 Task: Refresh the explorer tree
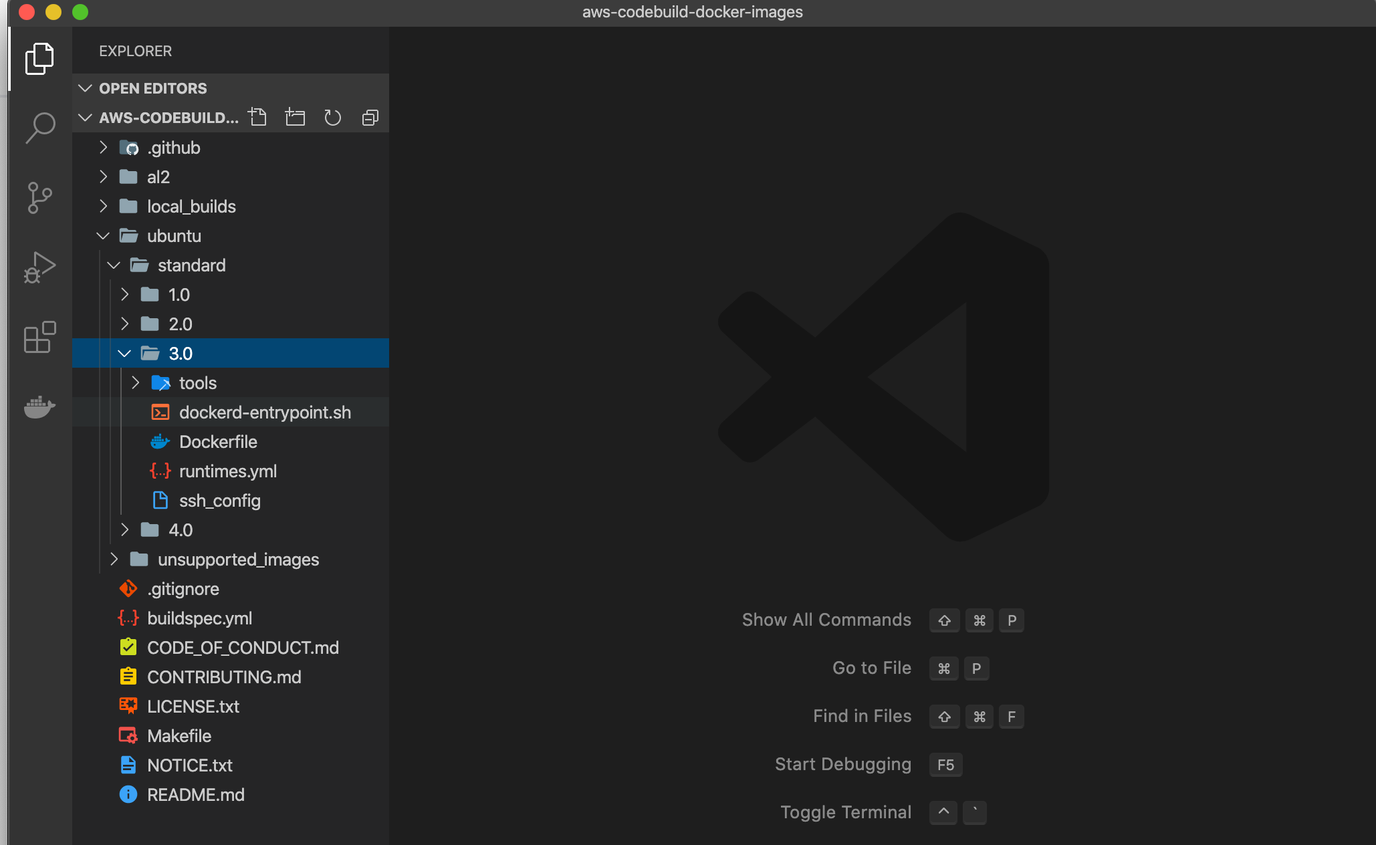(x=333, y=117)
